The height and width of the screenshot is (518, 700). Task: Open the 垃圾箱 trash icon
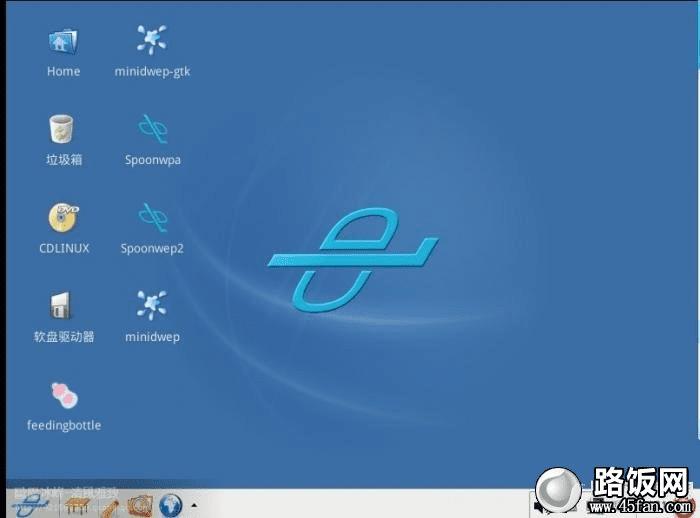61,129
